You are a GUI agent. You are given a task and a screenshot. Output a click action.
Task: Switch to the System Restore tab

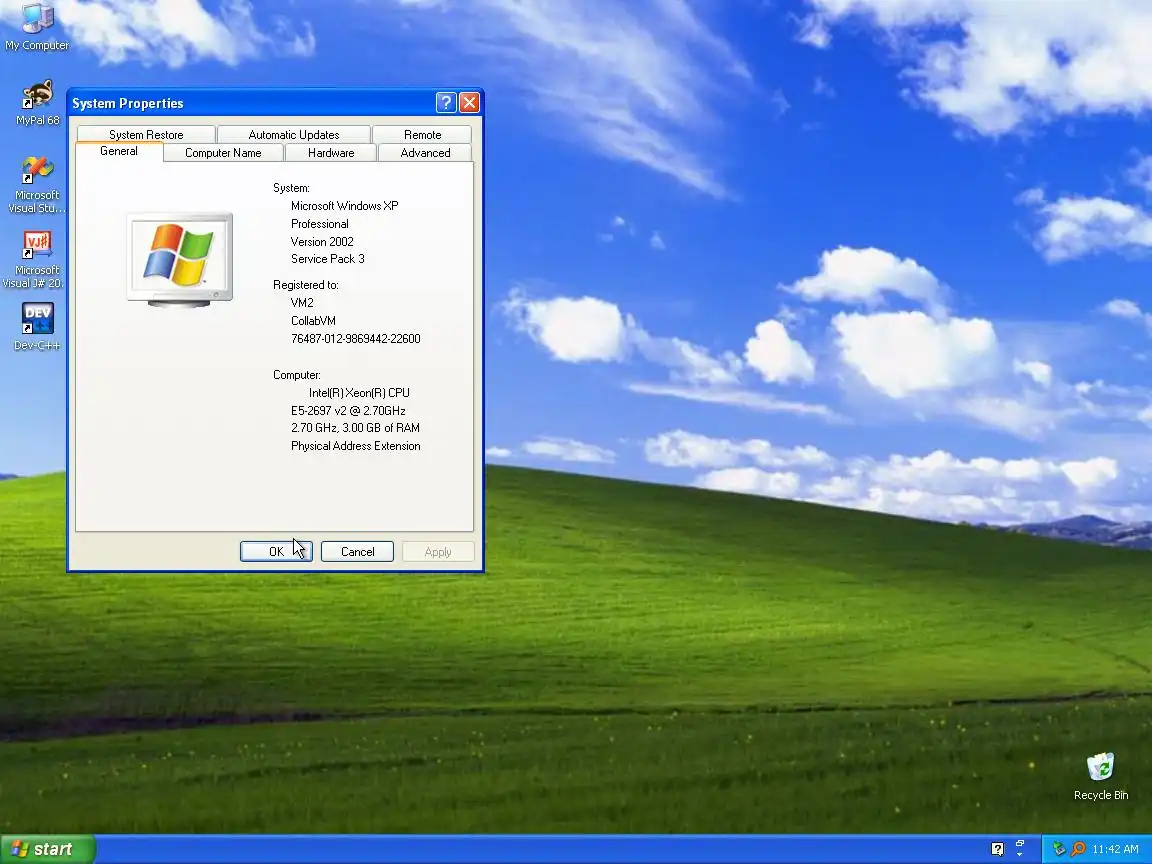click(x=146, y=134)
